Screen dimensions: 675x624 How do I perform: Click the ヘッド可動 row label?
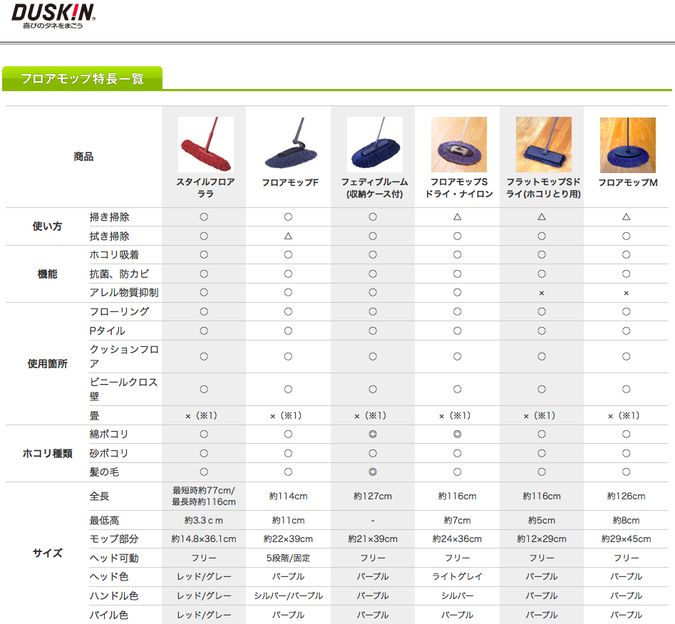(x=114, y=558)
